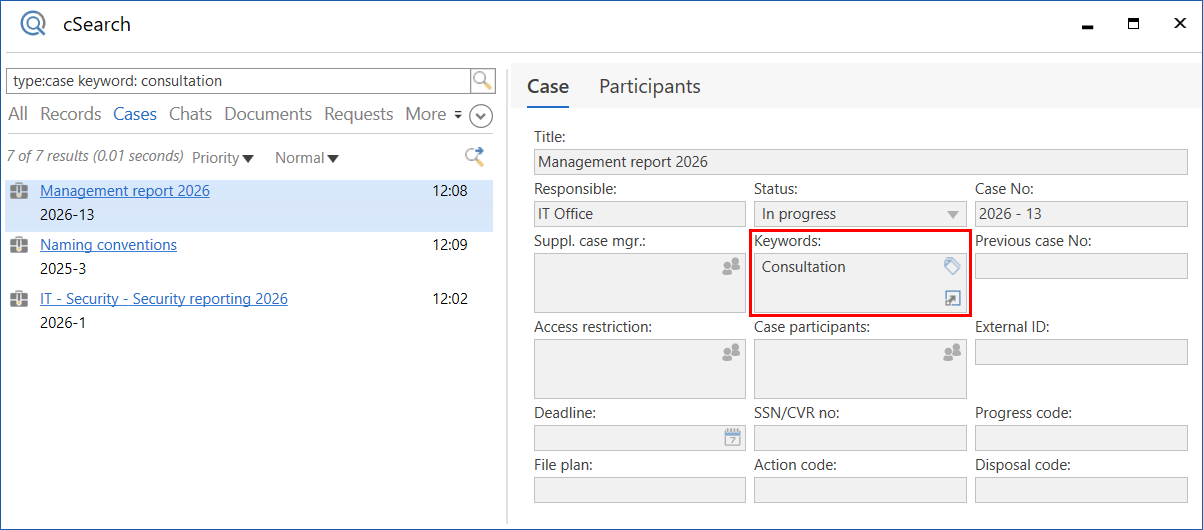
Task: Click the Action code field
Action: (860, 489)
